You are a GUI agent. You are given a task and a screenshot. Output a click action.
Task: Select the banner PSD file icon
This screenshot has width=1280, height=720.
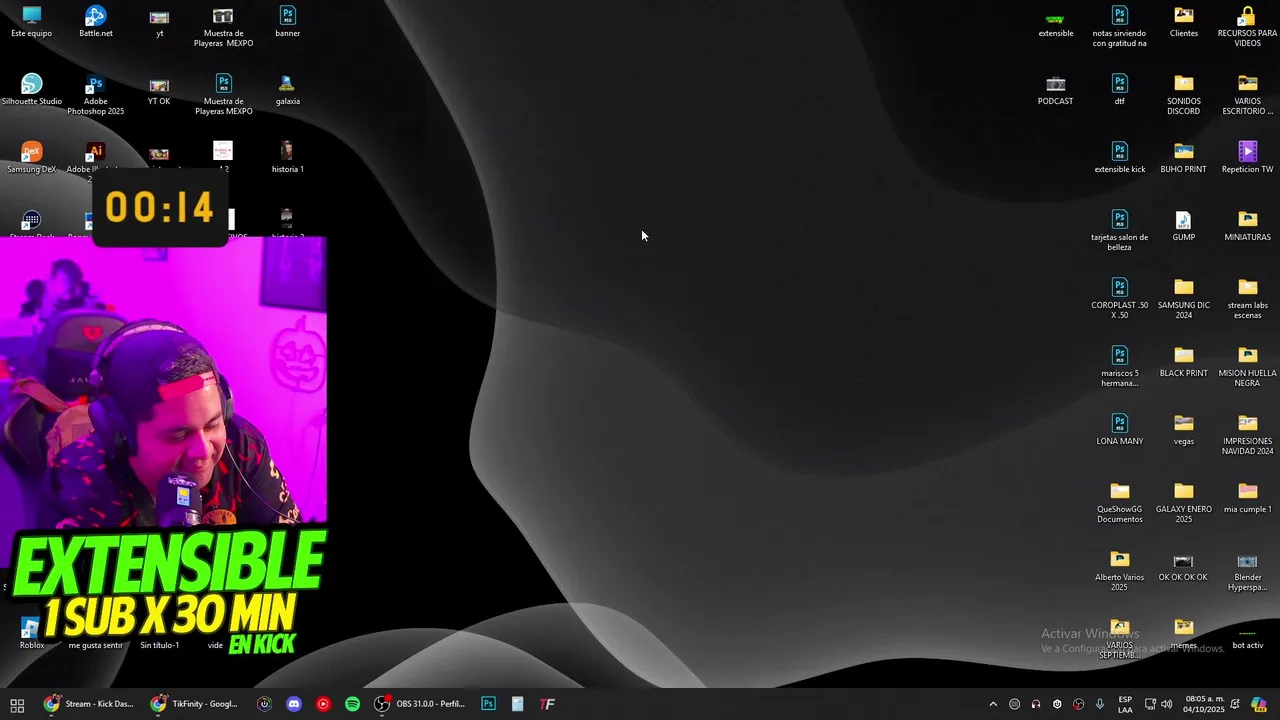288,22
